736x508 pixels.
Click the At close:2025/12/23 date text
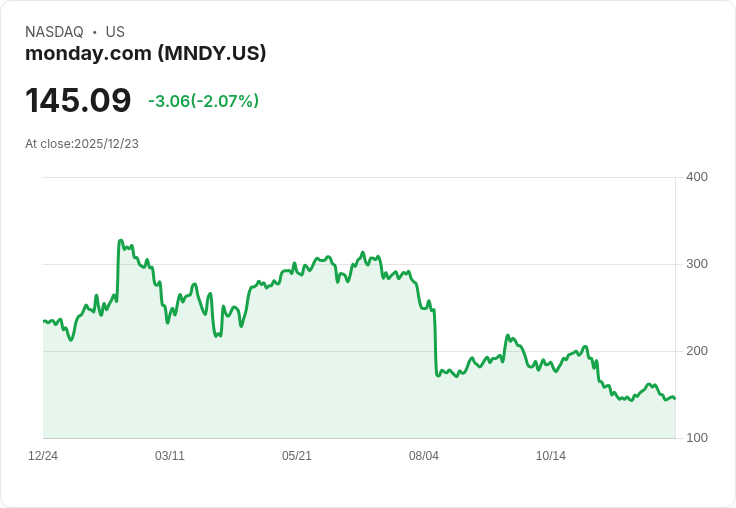tap(82, 144)
